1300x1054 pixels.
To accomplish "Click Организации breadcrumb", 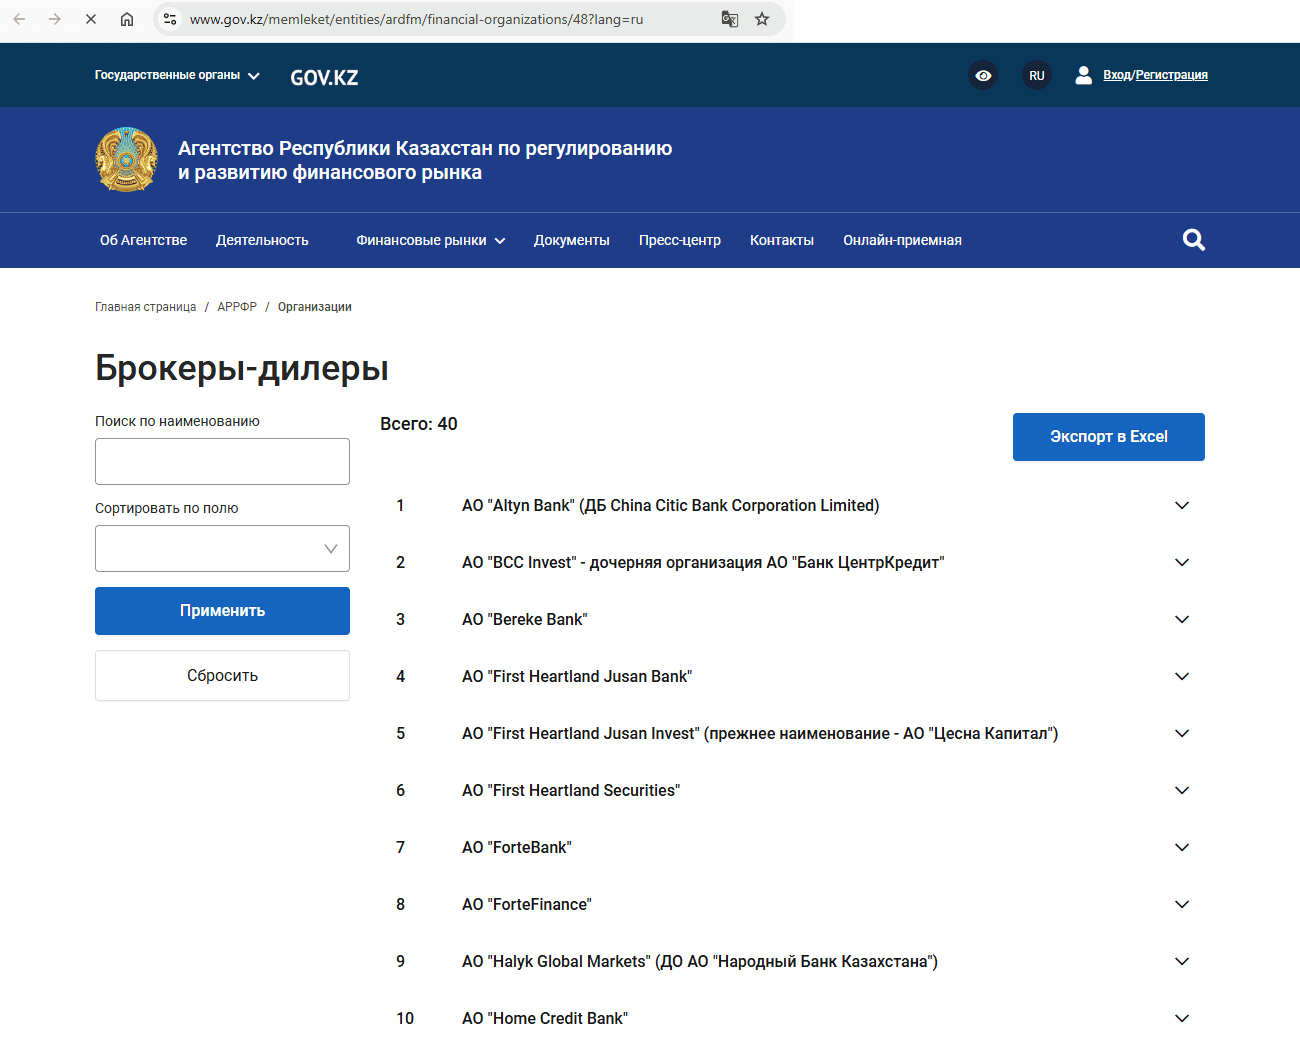I will coord(315,307).
